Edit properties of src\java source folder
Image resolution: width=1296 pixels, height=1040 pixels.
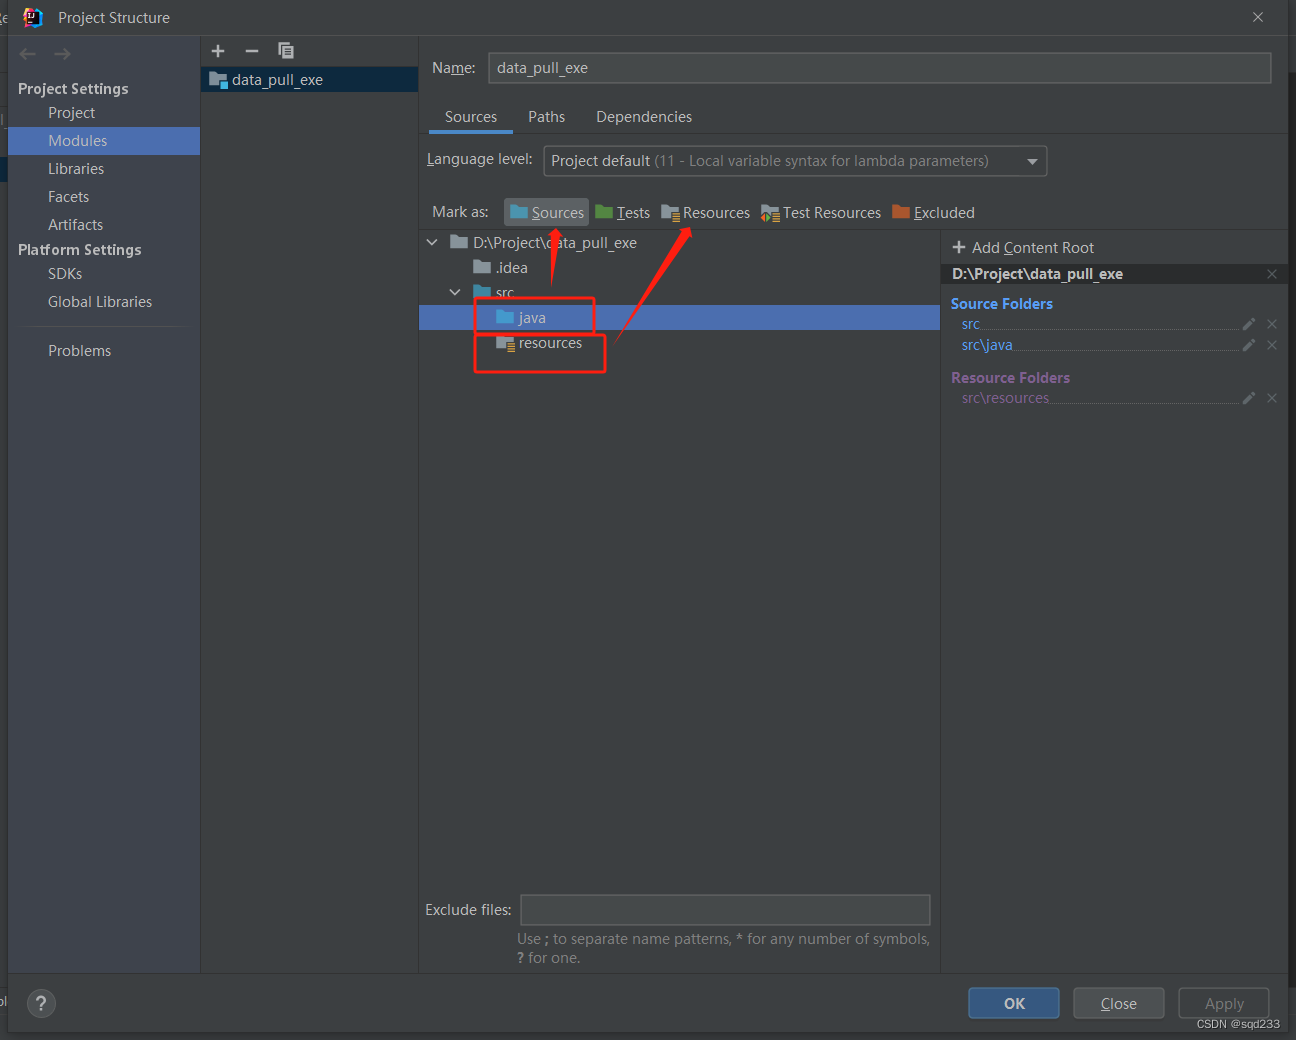[x=1248, y=345]
